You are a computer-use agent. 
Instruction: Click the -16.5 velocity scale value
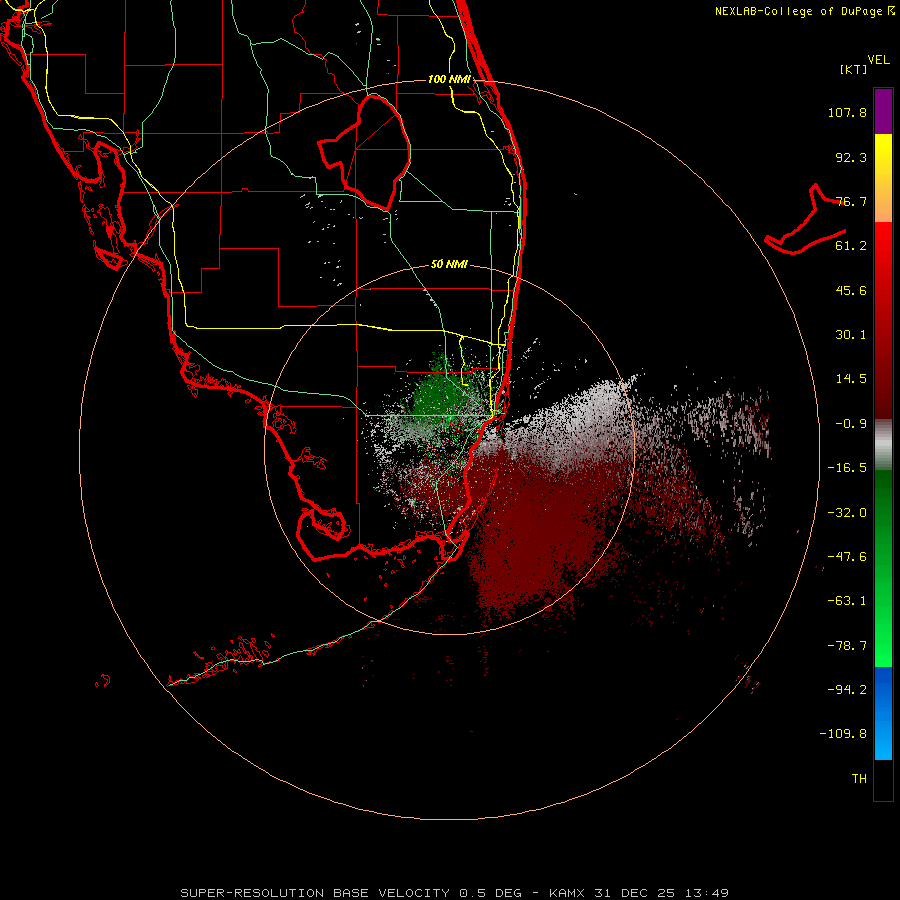click(847, 468)
